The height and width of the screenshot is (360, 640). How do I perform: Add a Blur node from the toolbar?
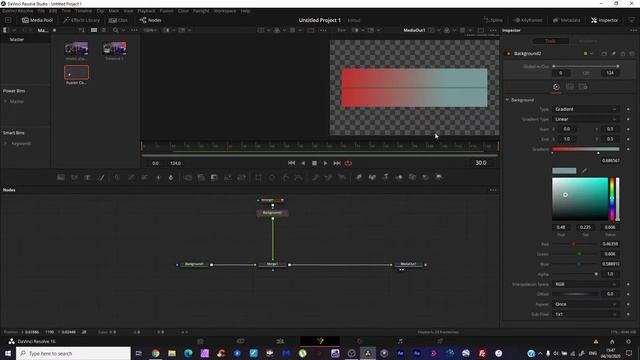[x=171, y=177]
